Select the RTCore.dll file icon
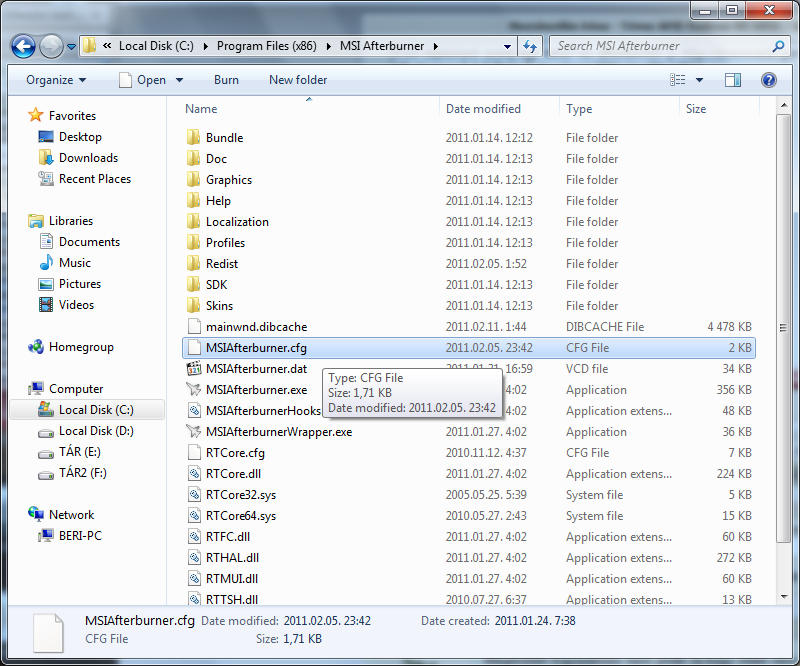Viewport: 800px width, 666px height. coord(193,474)
